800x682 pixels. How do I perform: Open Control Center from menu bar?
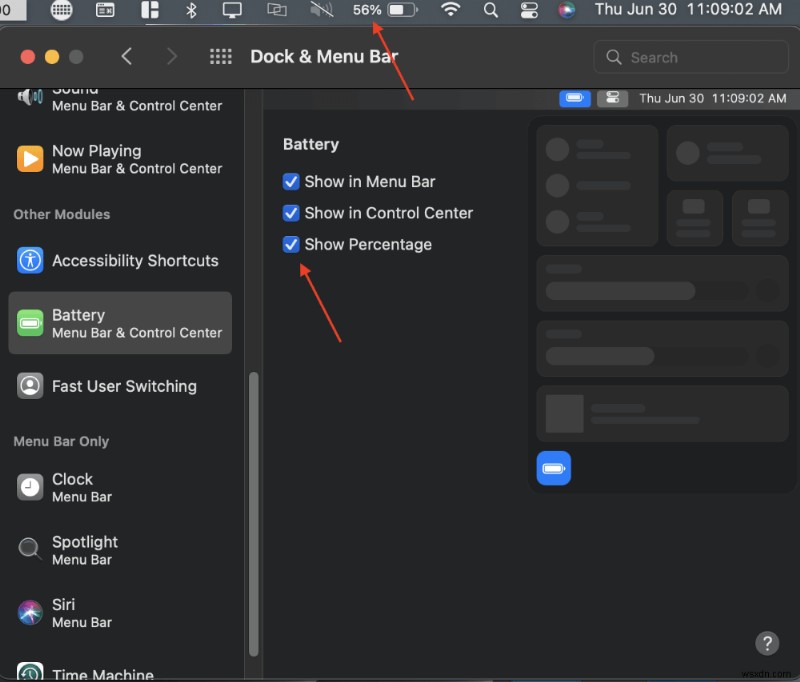tap(528, 11)
